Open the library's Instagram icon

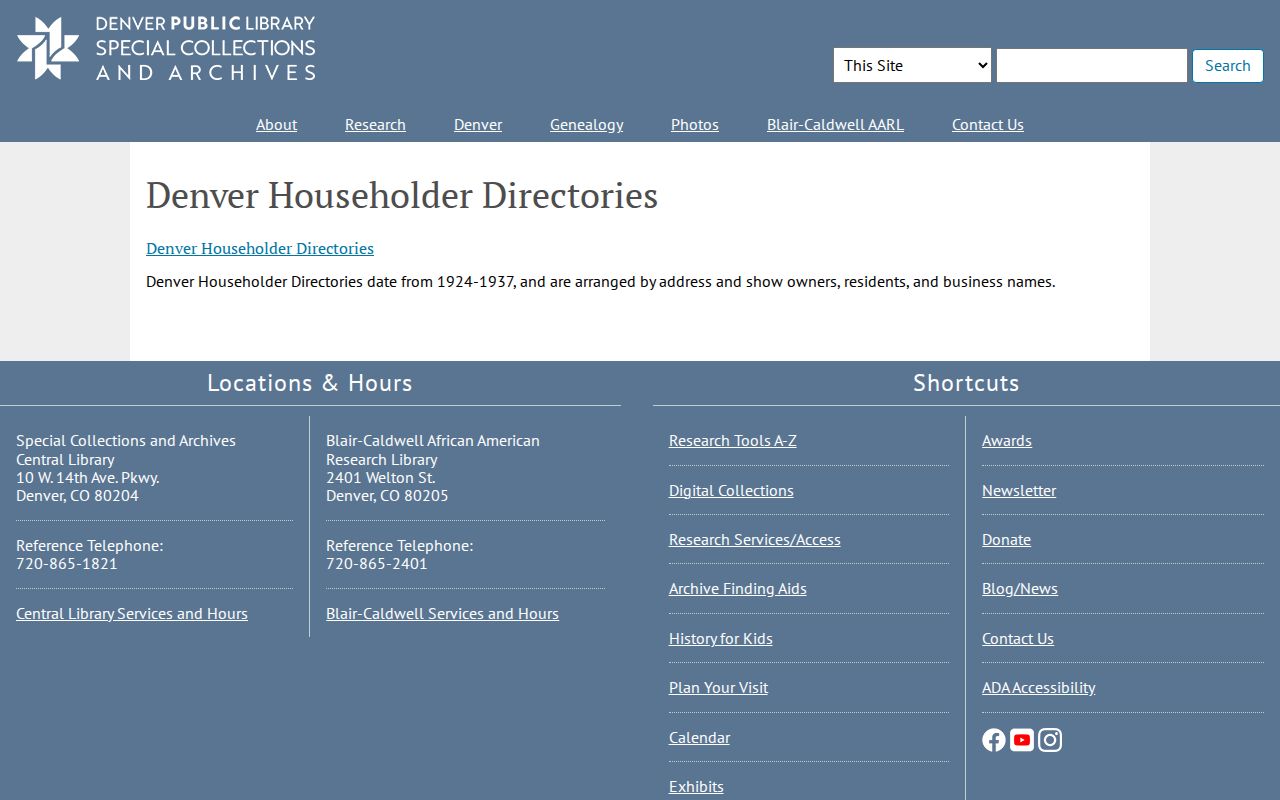point(1050,740)
